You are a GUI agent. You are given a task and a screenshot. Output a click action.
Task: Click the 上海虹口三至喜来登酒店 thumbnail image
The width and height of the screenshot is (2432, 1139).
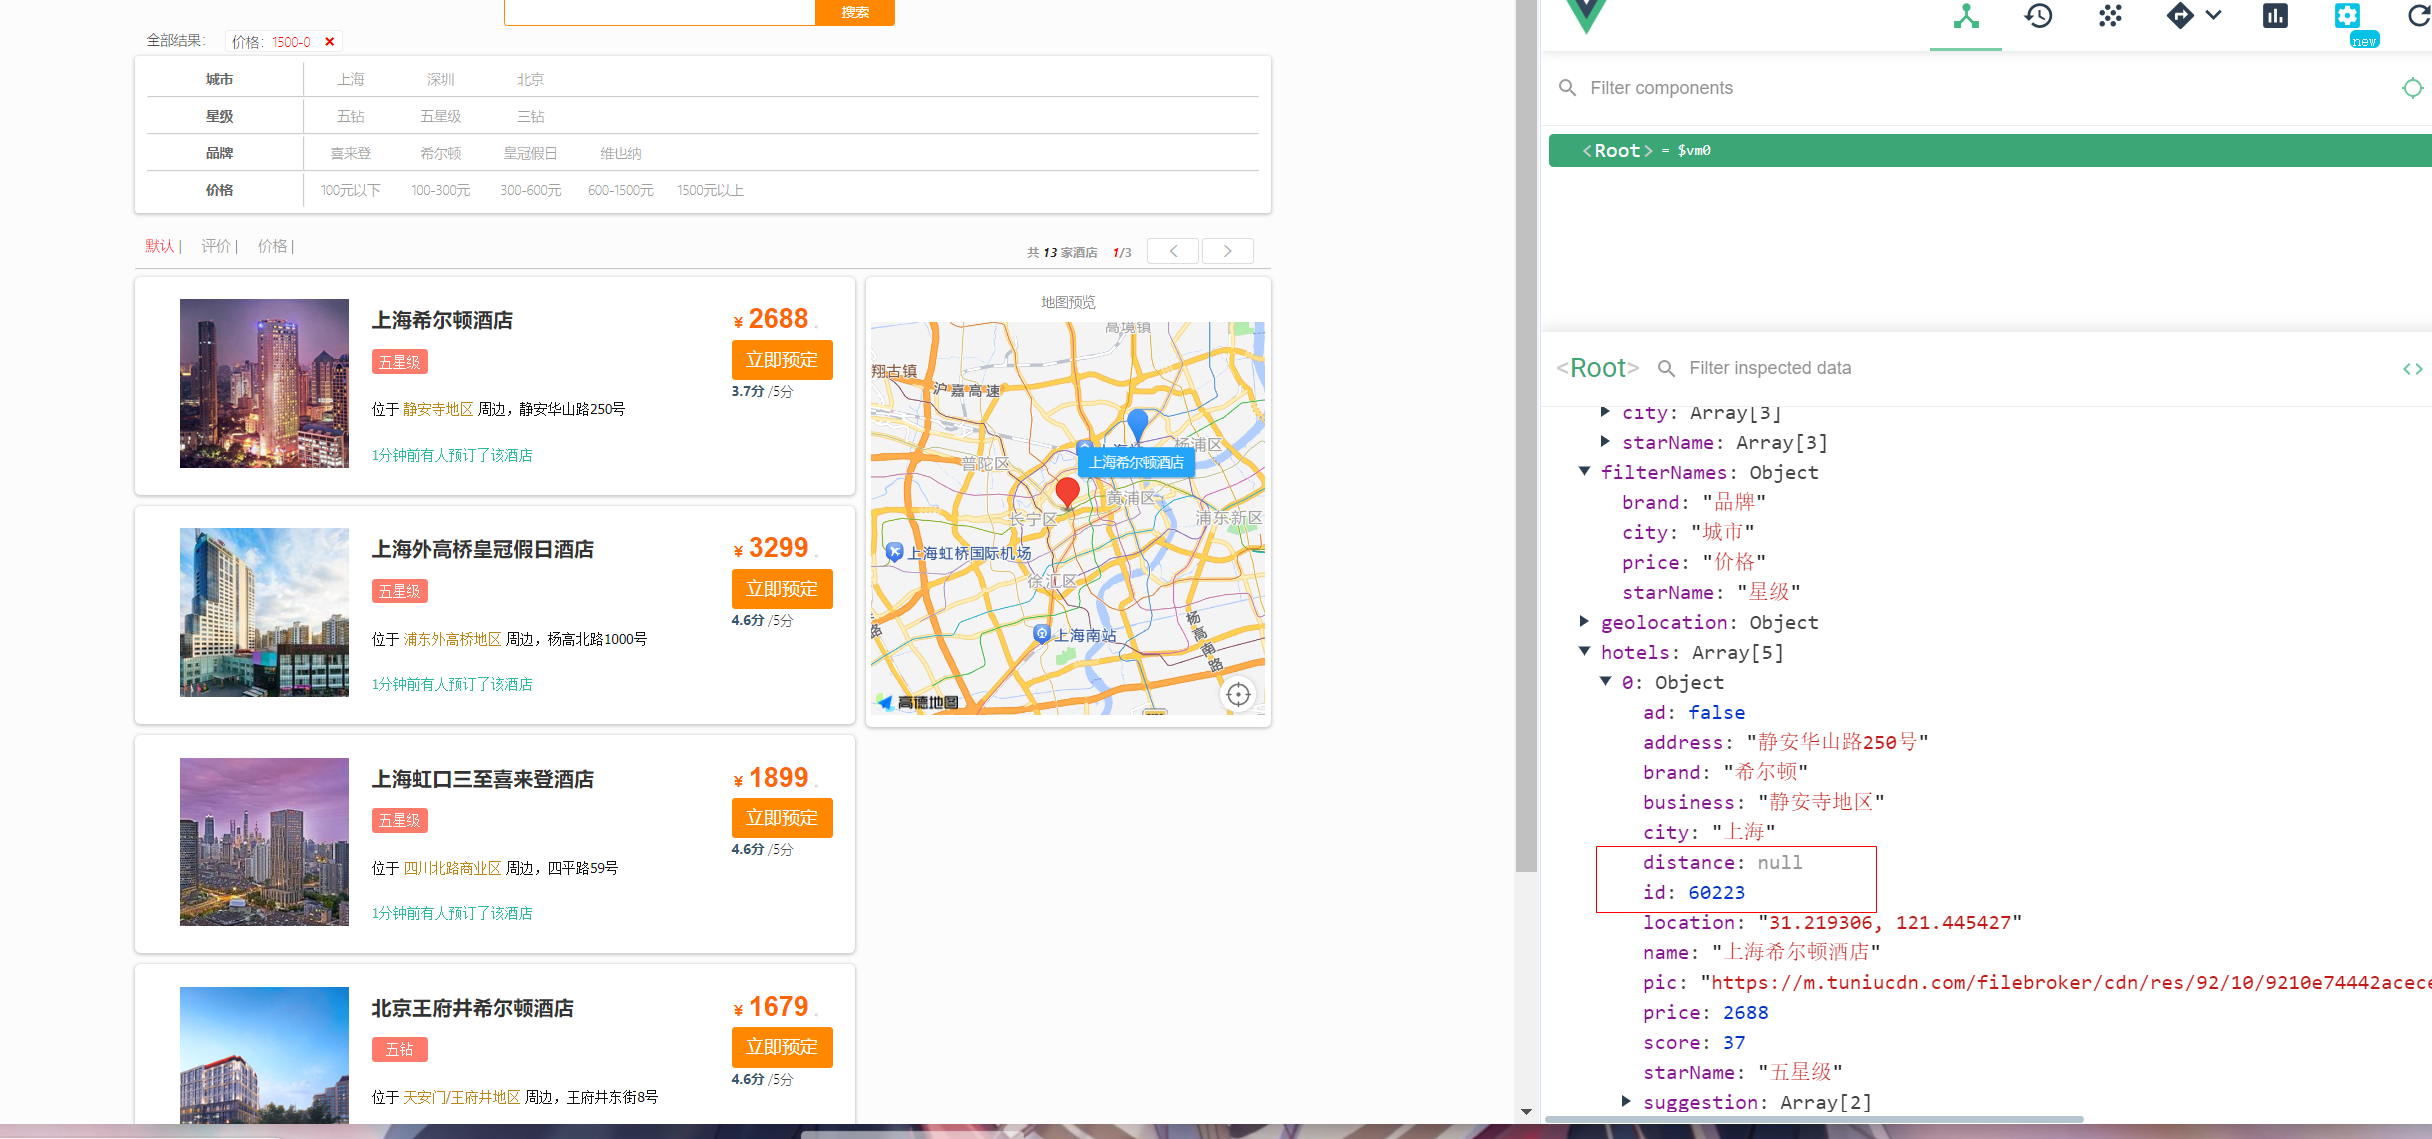point(264,842)
